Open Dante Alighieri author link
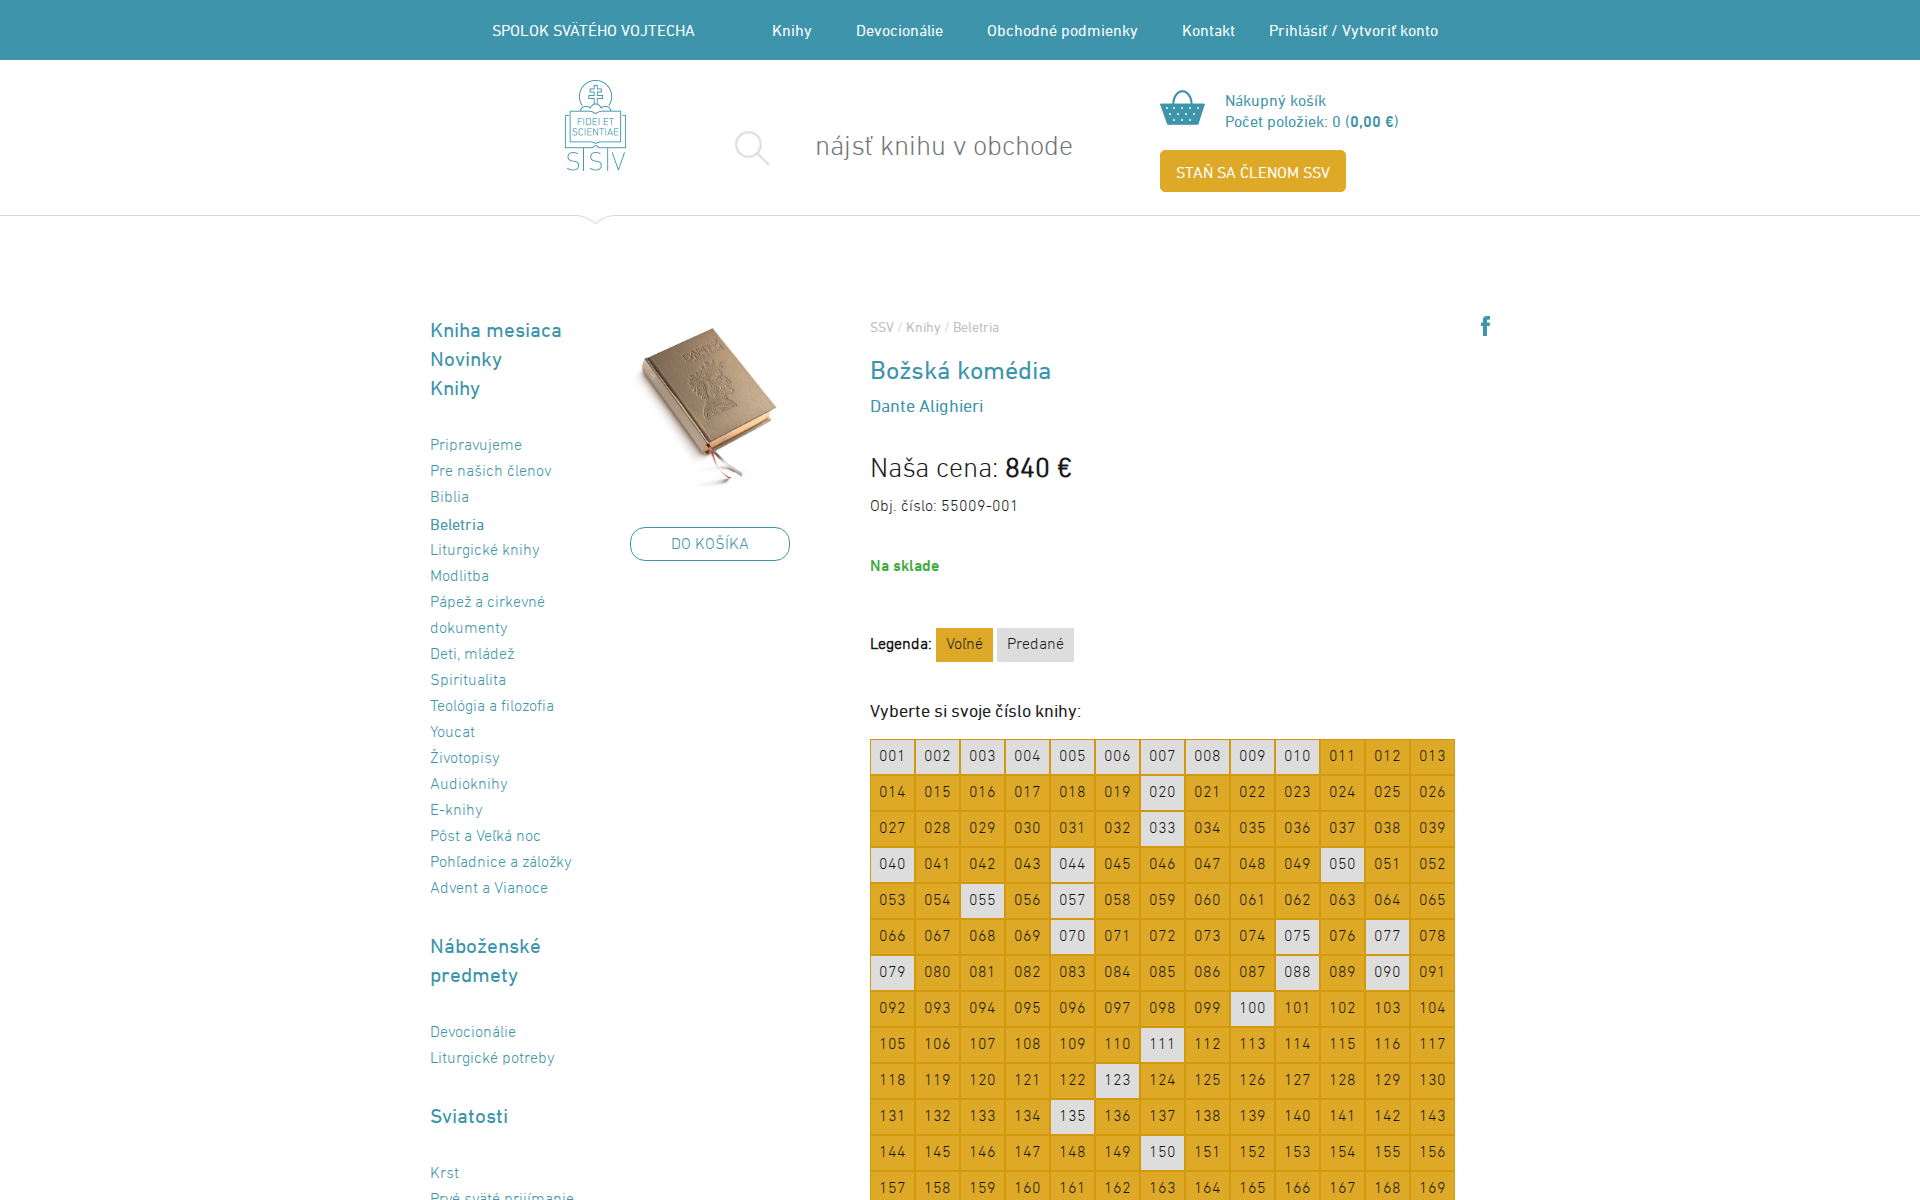The height and width of the screenshot is (1200, 1920). coord(926,406)
